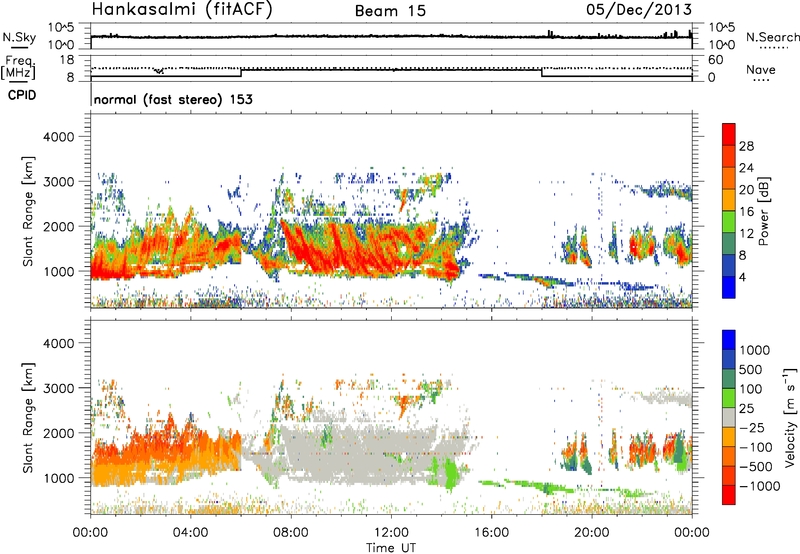Viewport: 800px width, 554px height.
Task: Click the Time UT axis title
Action: click(x=391, y=548)
